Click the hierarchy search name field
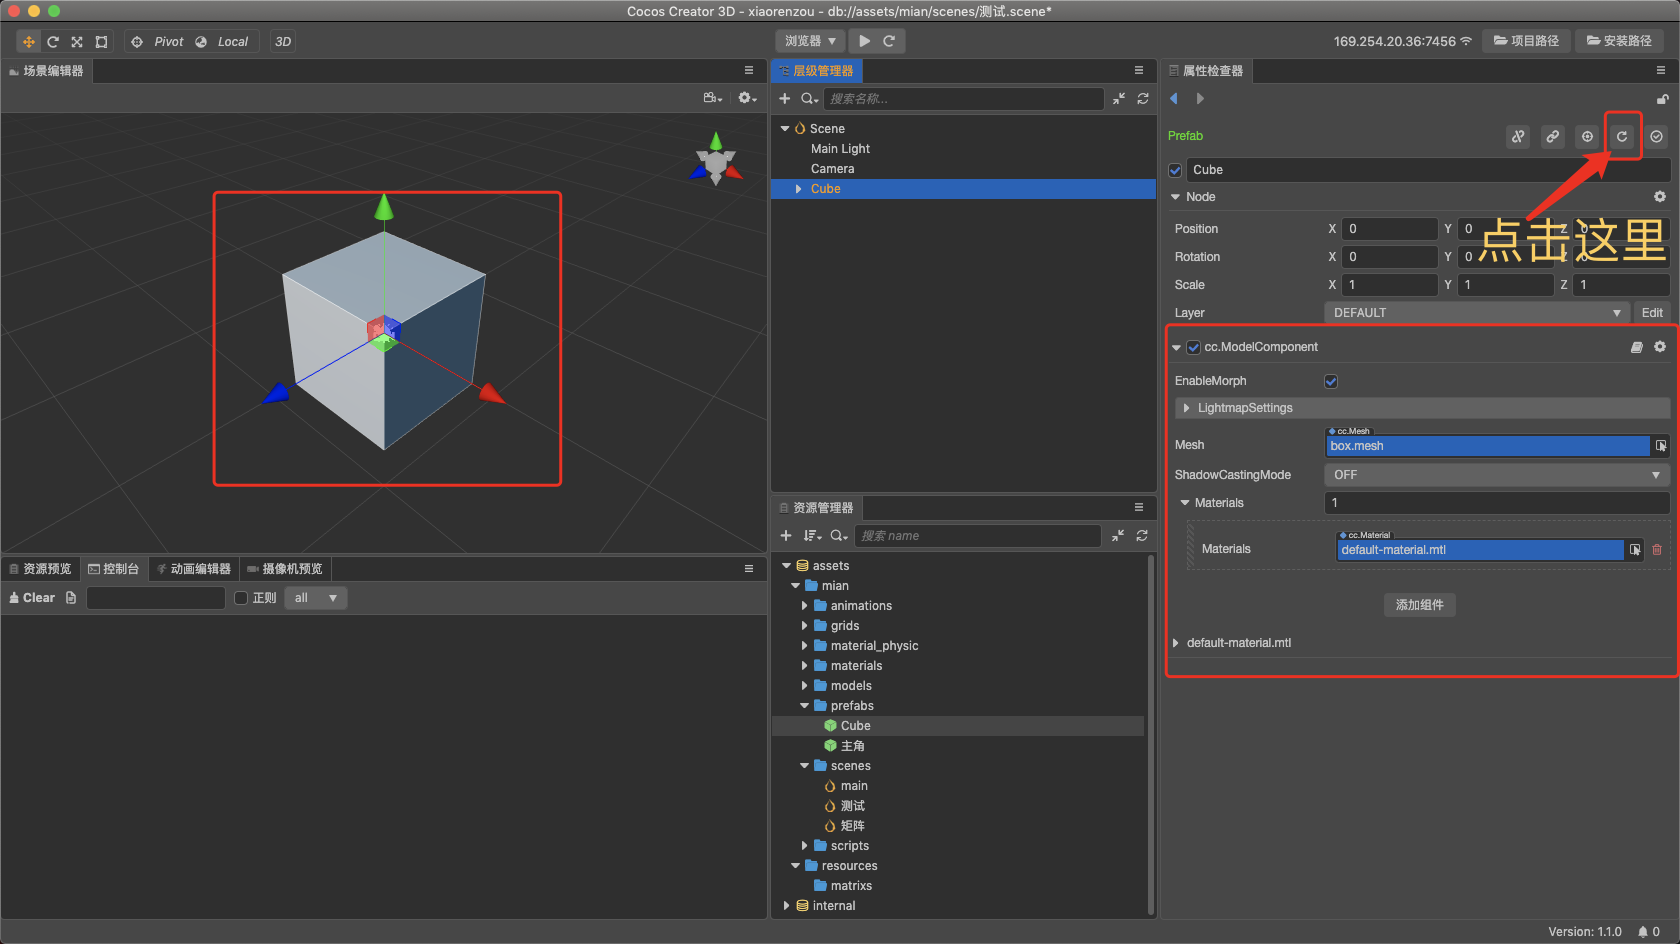The image size is (1680, 944). 964,99
